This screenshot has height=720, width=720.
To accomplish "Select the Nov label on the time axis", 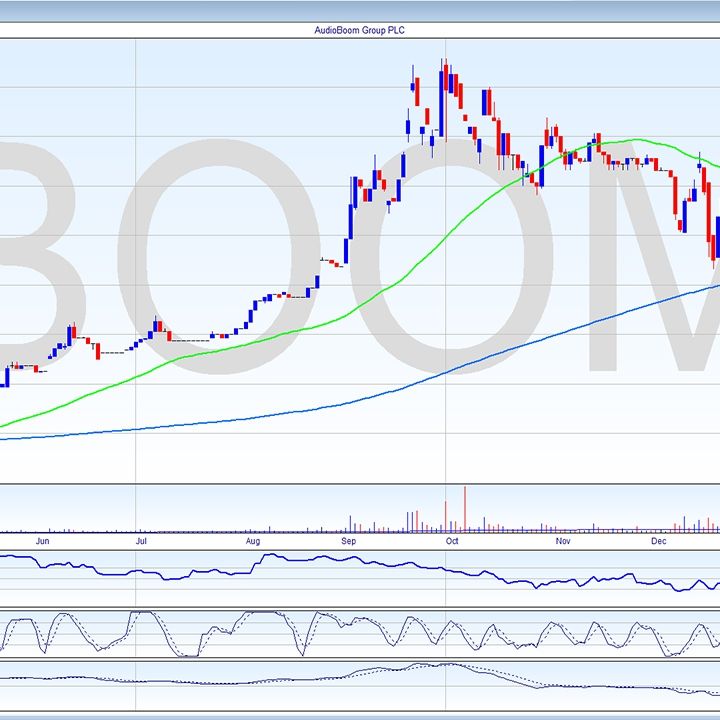I will point(563,541).
